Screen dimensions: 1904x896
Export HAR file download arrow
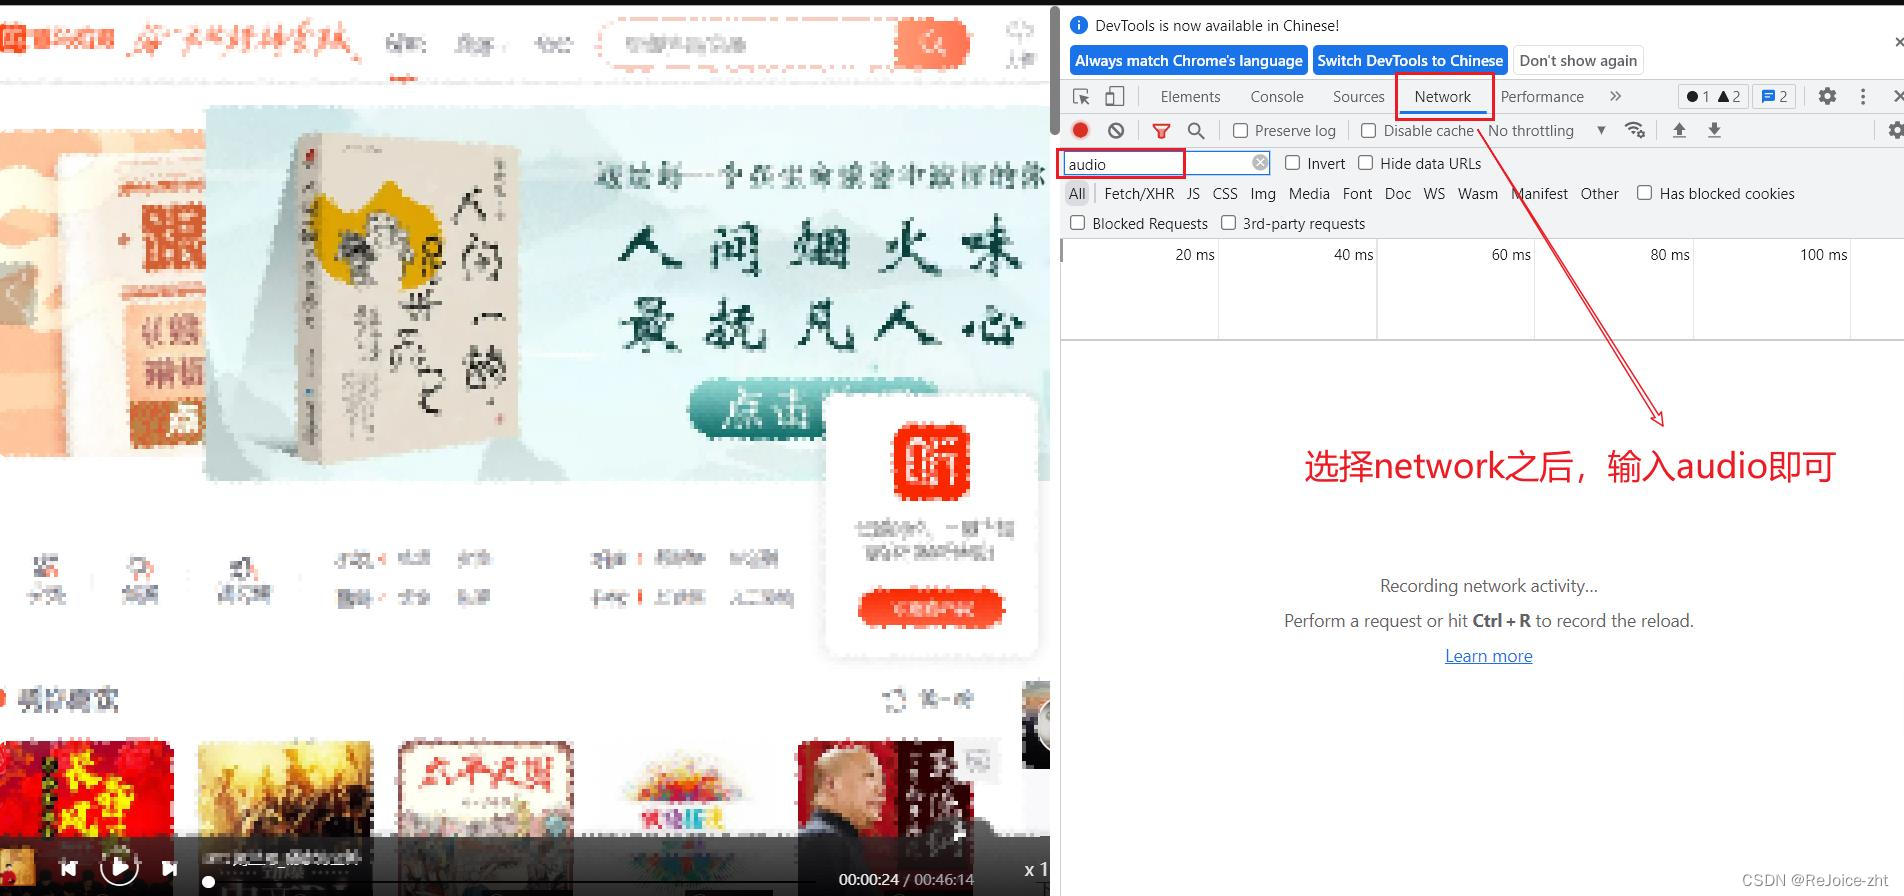point(1714,130)
